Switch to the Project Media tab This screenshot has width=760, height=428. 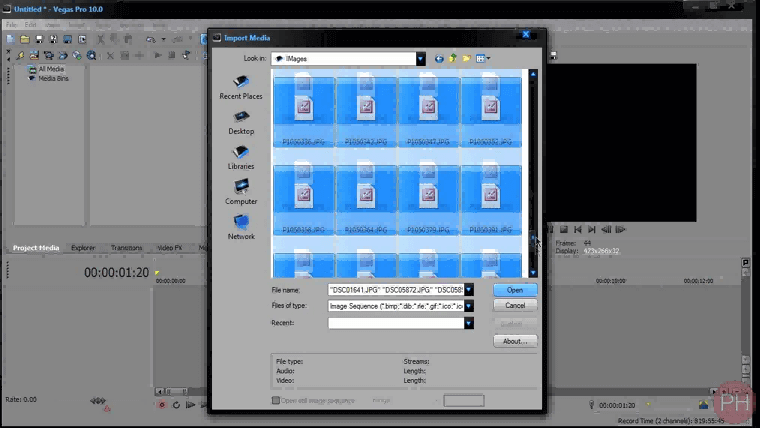click(36, 248)
